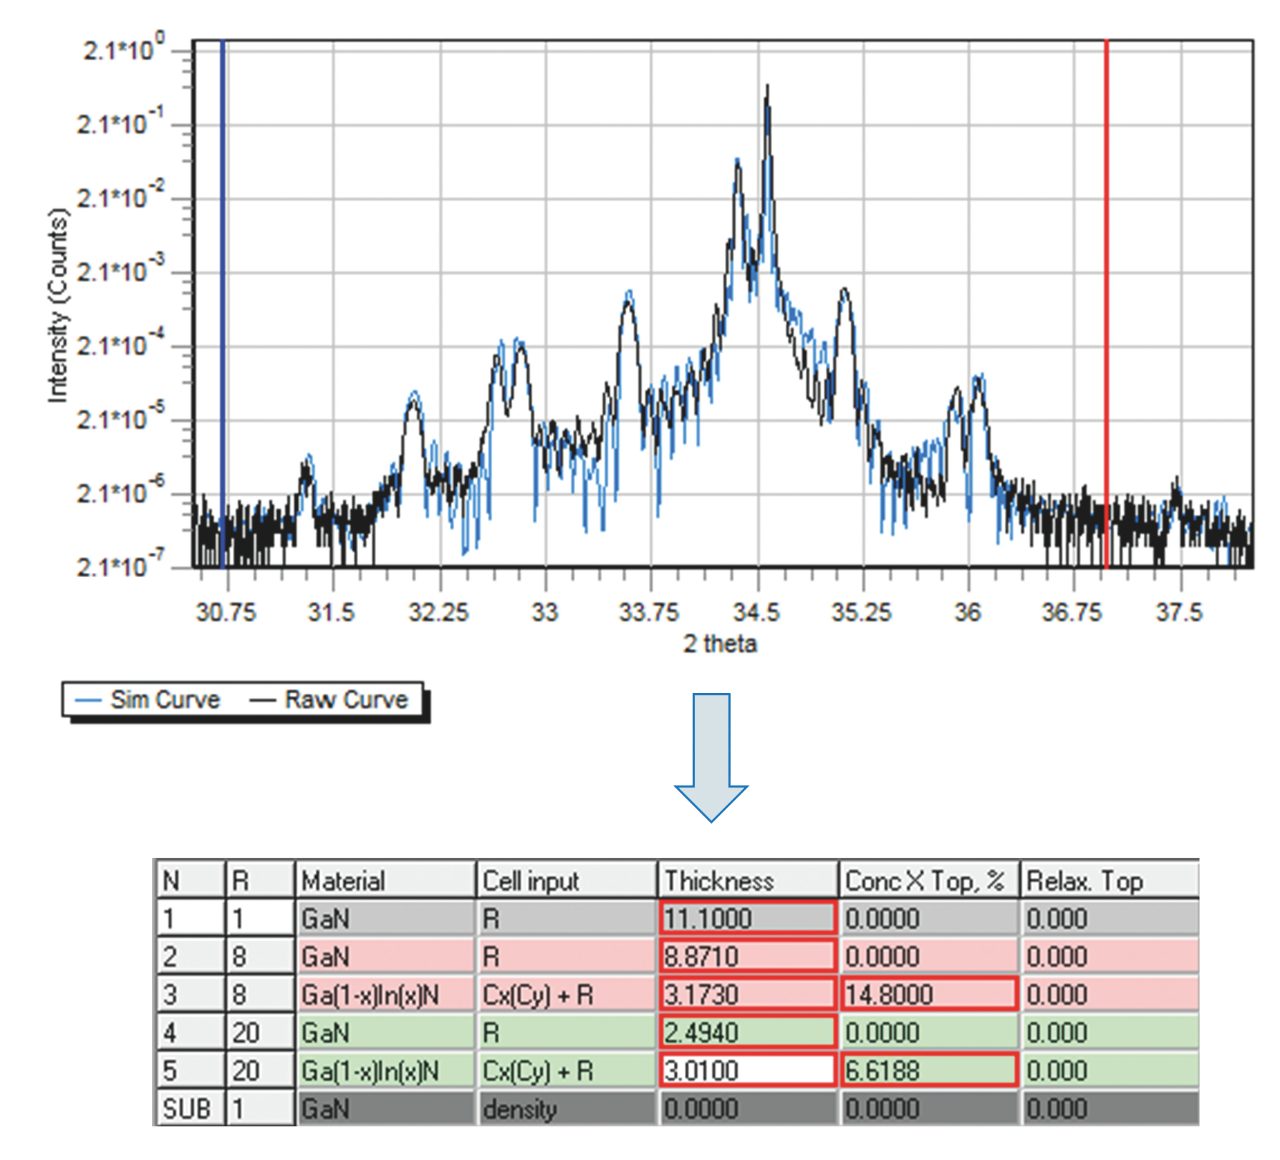1280x1160 pixels.
Task: Select the Raw Curve legend entry
Action: pos(330,700)
